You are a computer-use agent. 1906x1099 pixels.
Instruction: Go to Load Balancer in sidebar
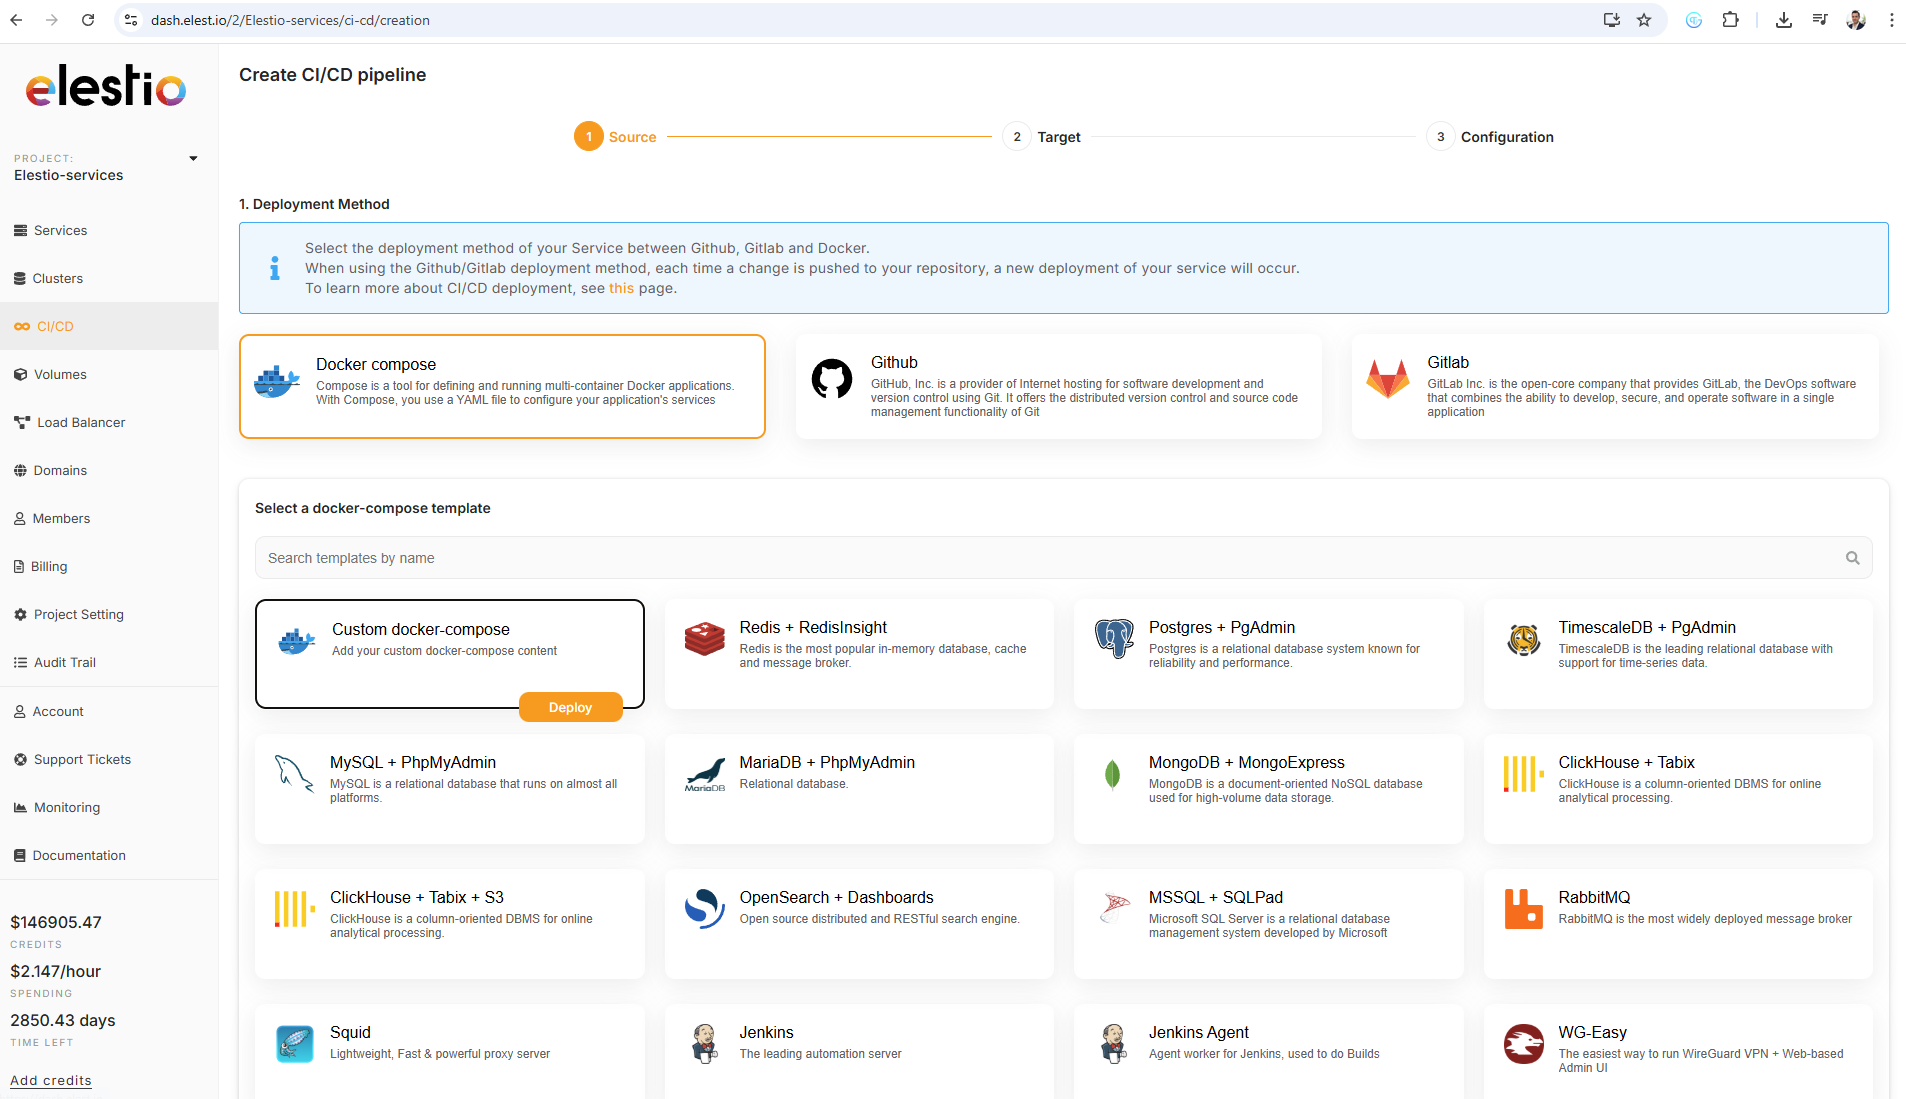point(81,422)
